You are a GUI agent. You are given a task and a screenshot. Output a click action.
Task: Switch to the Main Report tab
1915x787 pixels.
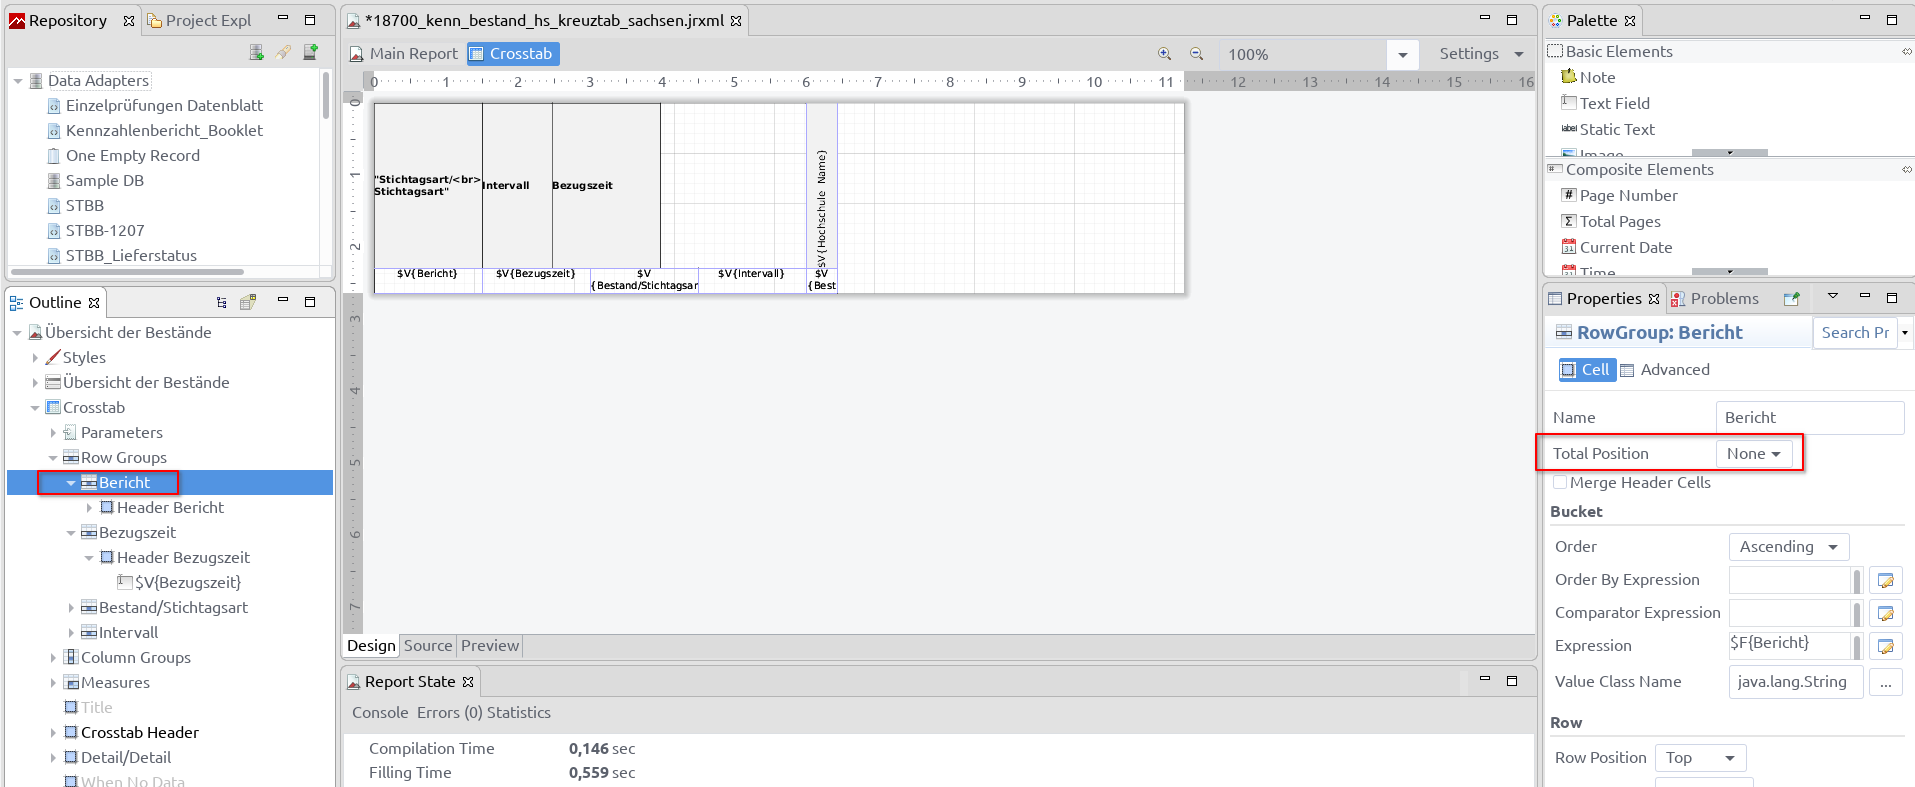(403, 54)
